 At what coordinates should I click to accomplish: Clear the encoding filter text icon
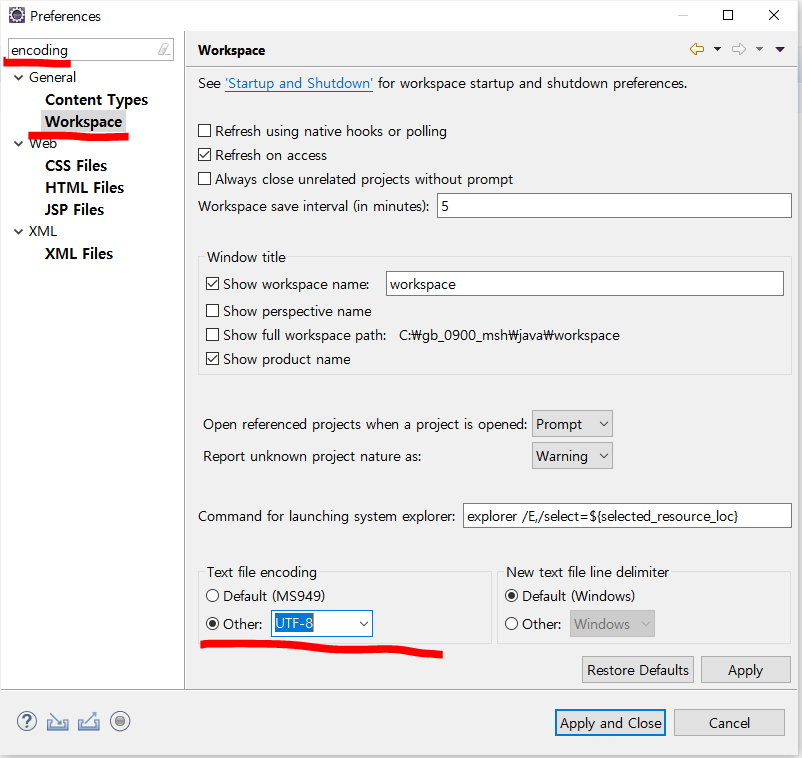click(164, 50)
